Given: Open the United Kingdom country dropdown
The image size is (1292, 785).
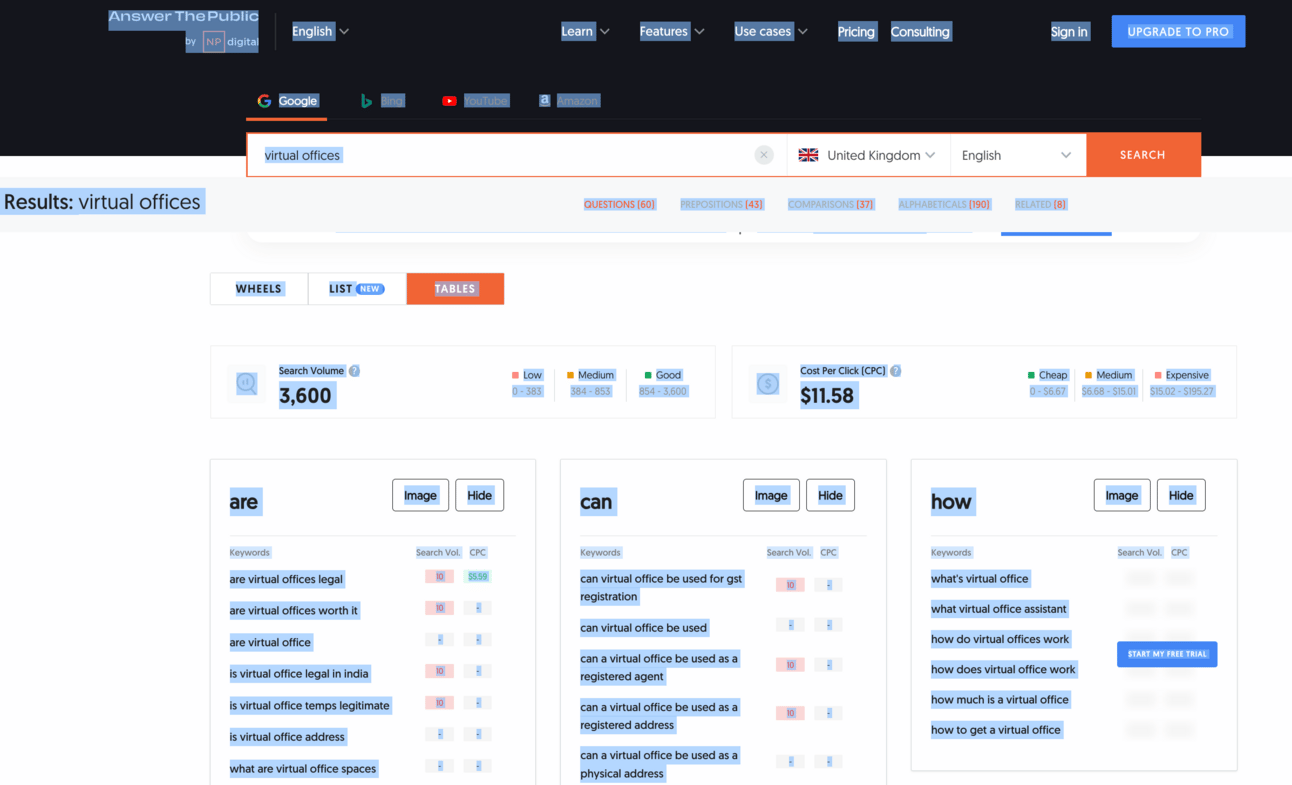Looking at the screenshot, I should click(867, 155).
